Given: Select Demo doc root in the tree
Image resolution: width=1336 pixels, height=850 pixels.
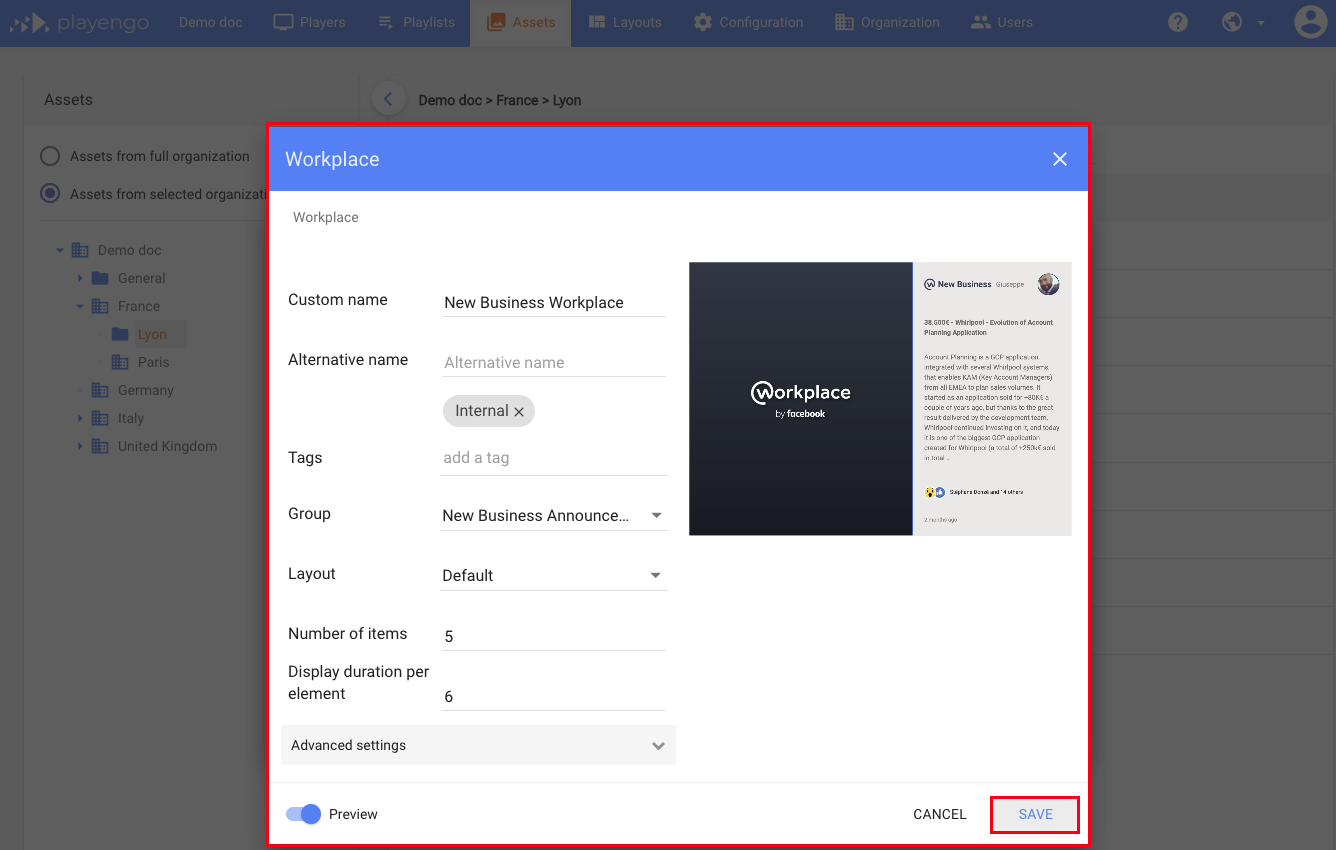Looking at the screenshot, I should point(129,250).
